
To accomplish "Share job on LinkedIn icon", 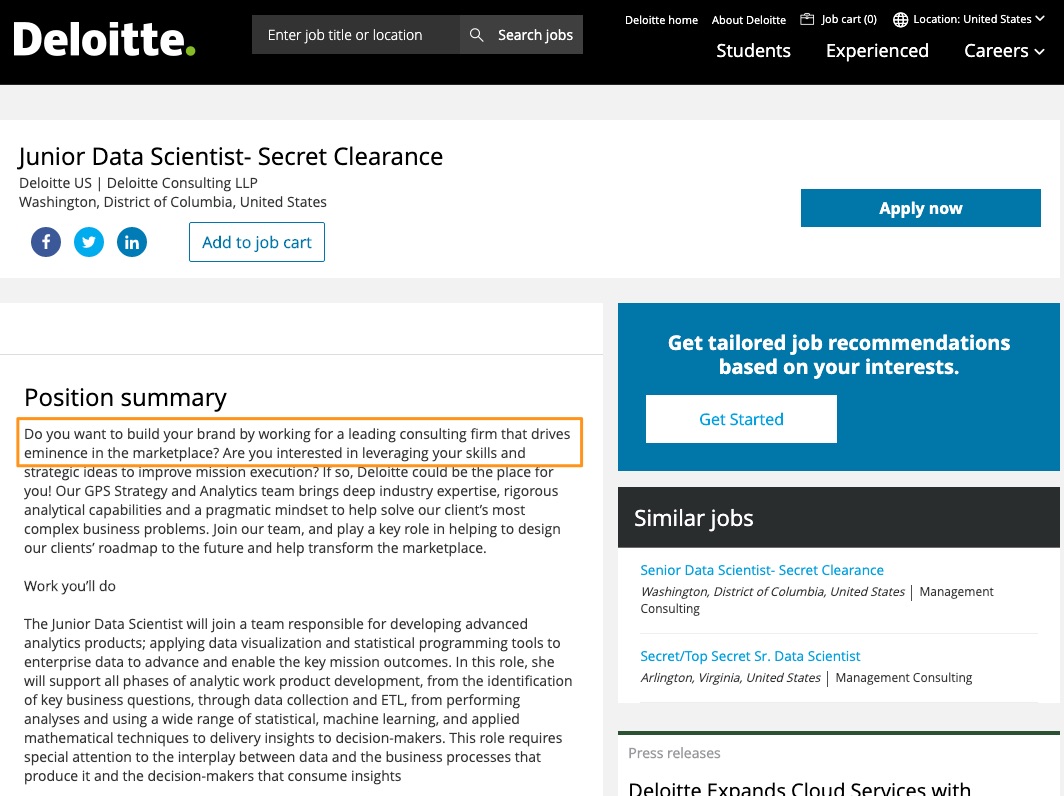I will click(x=132, y=242).
